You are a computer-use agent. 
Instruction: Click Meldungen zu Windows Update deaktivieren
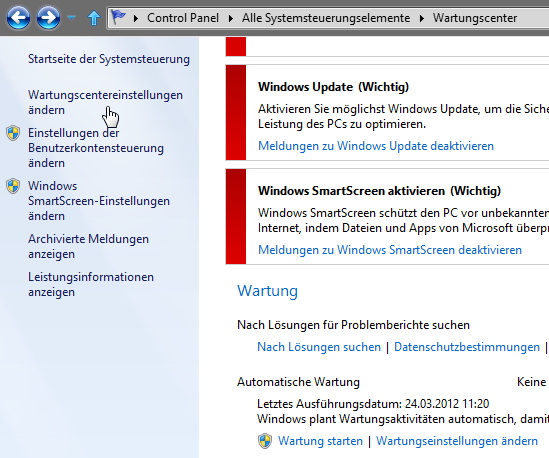[x=376, y=146]
